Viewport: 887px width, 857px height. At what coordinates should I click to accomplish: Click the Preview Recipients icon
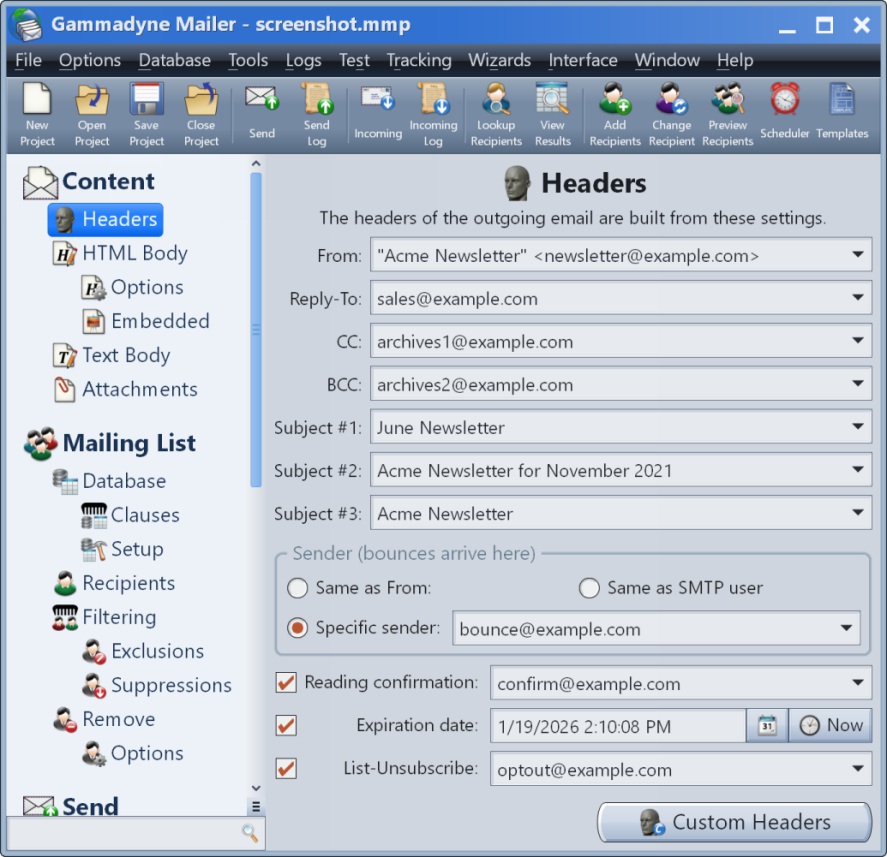click(727, 112)
